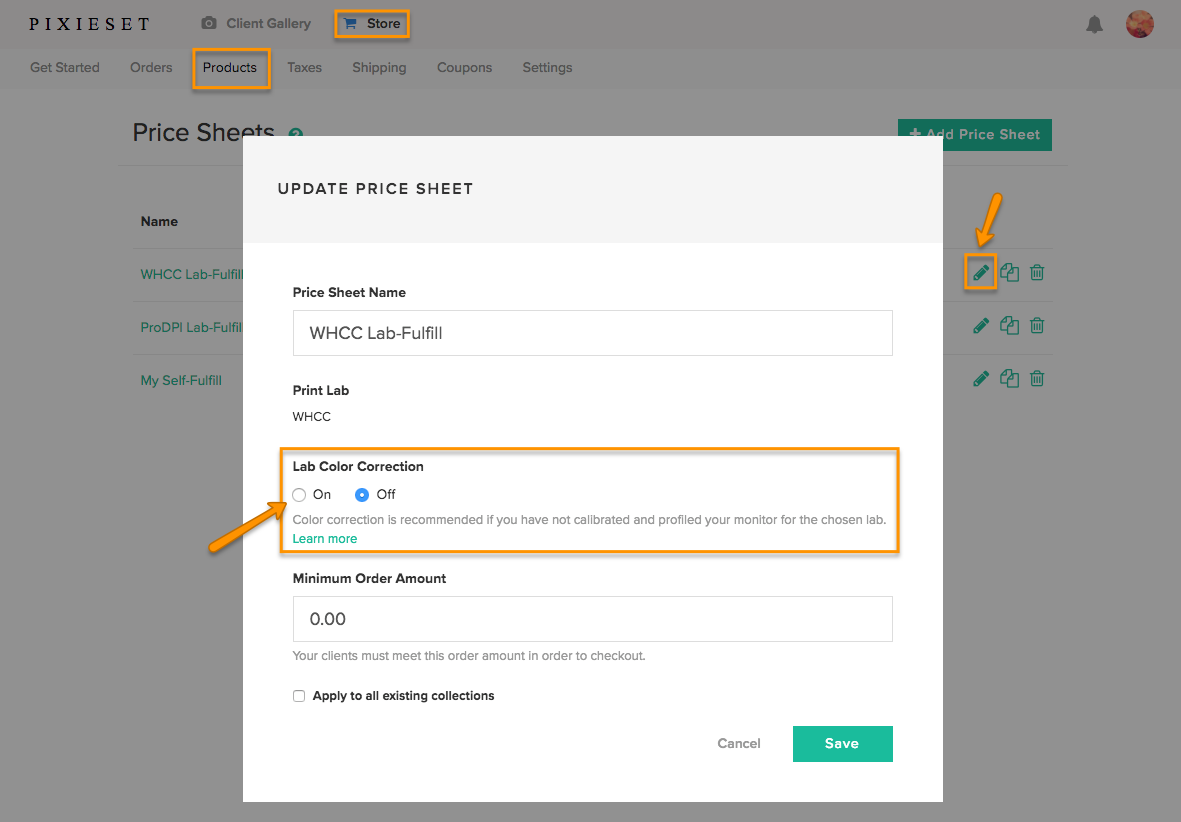1181x822 pixels.
Task: Click the Price Sheets help icon
Action: tap(295, 132)
